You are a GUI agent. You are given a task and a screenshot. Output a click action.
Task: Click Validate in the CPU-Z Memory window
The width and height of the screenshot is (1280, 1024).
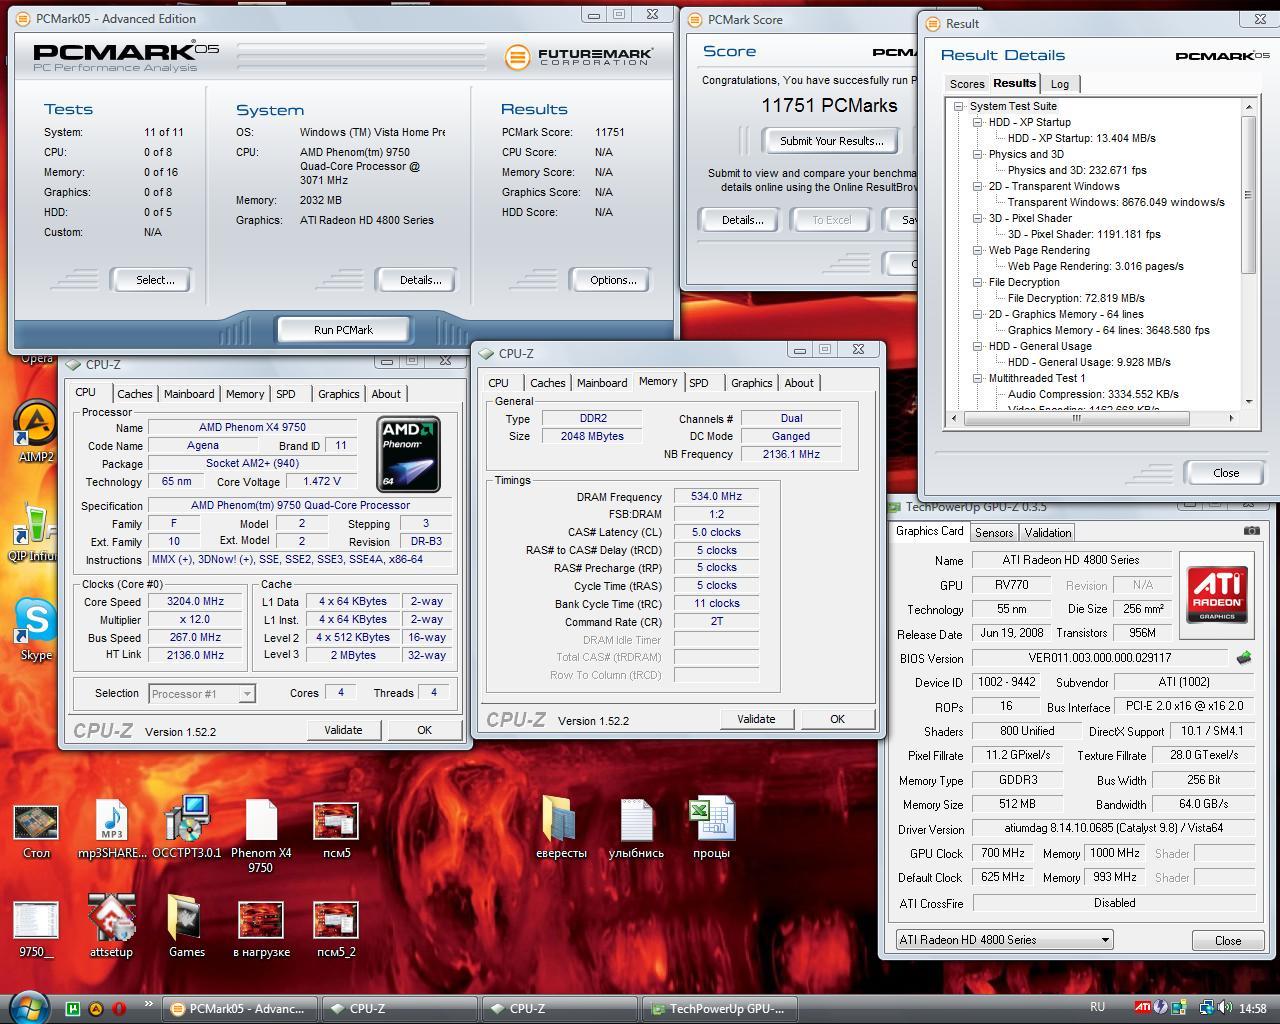[x=756, y=719]
